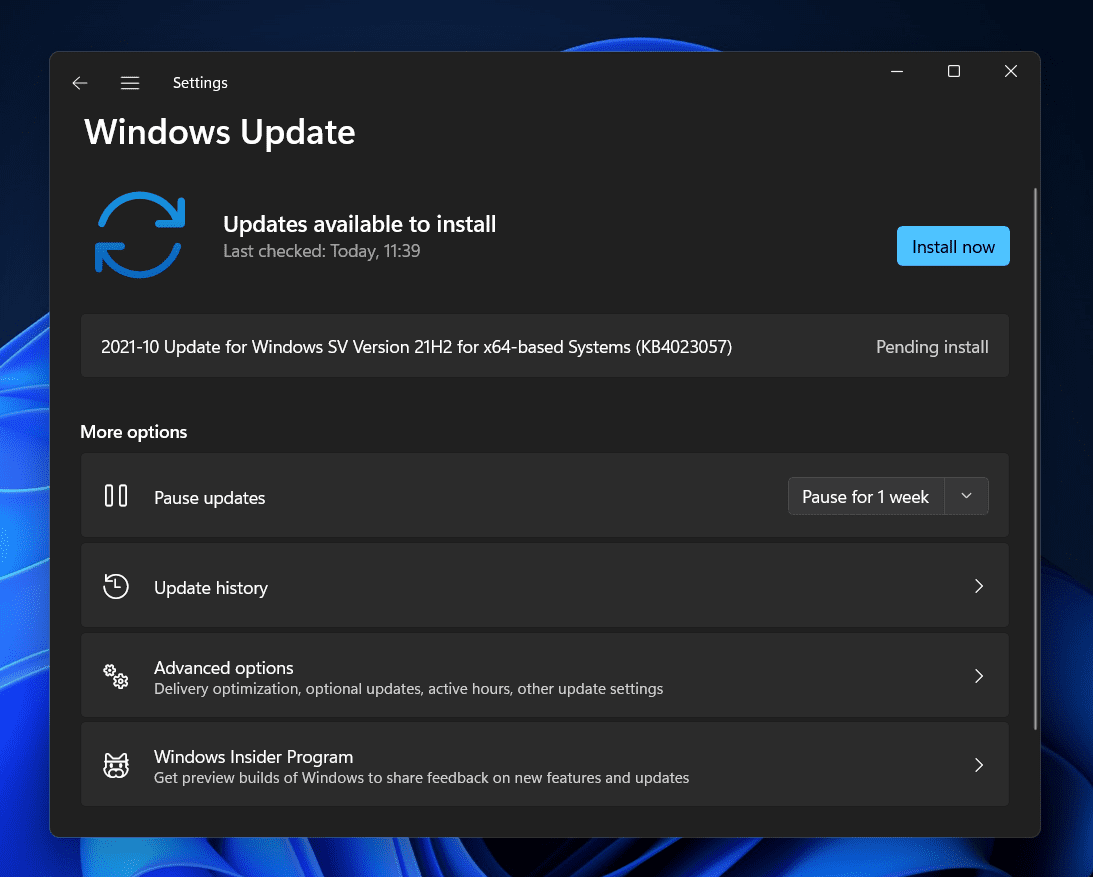Open the hamburger navigation menu

[130, 83]
